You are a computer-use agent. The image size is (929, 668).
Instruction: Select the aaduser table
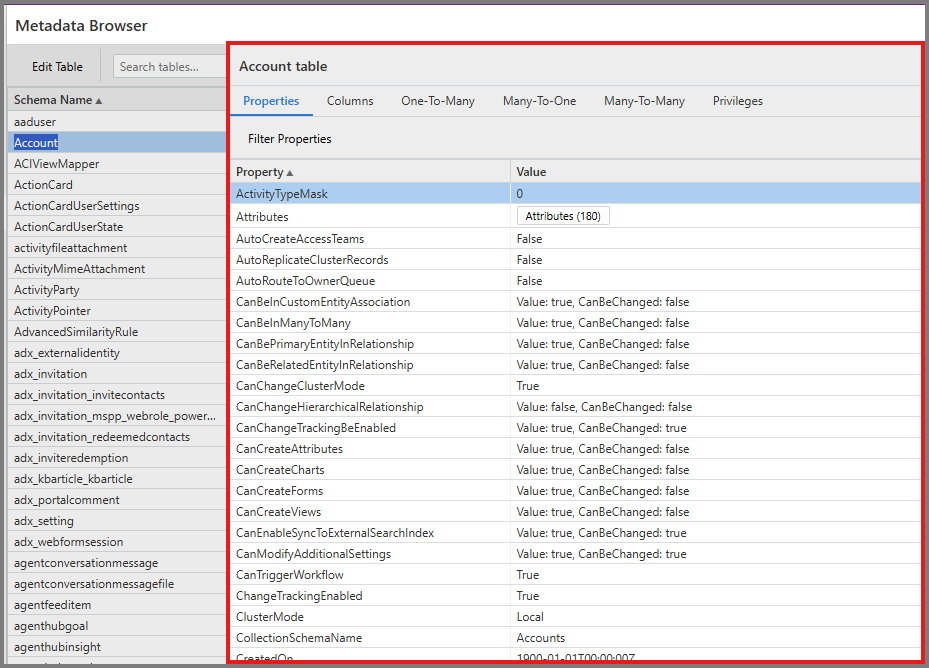coord(34,121)
